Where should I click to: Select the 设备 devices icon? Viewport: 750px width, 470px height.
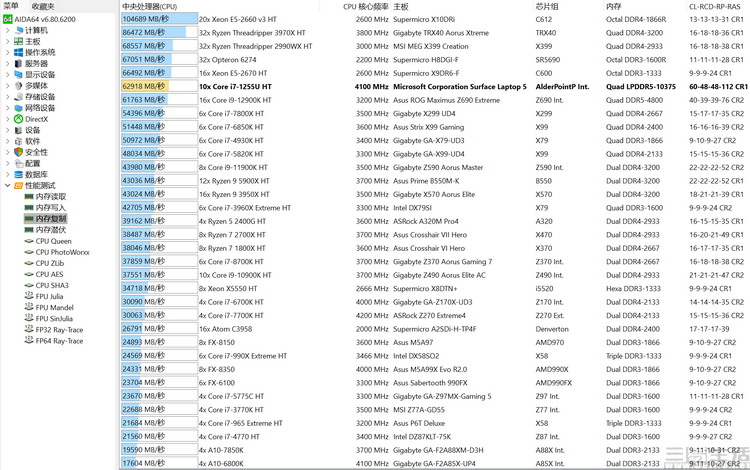(x=19, y=130)
